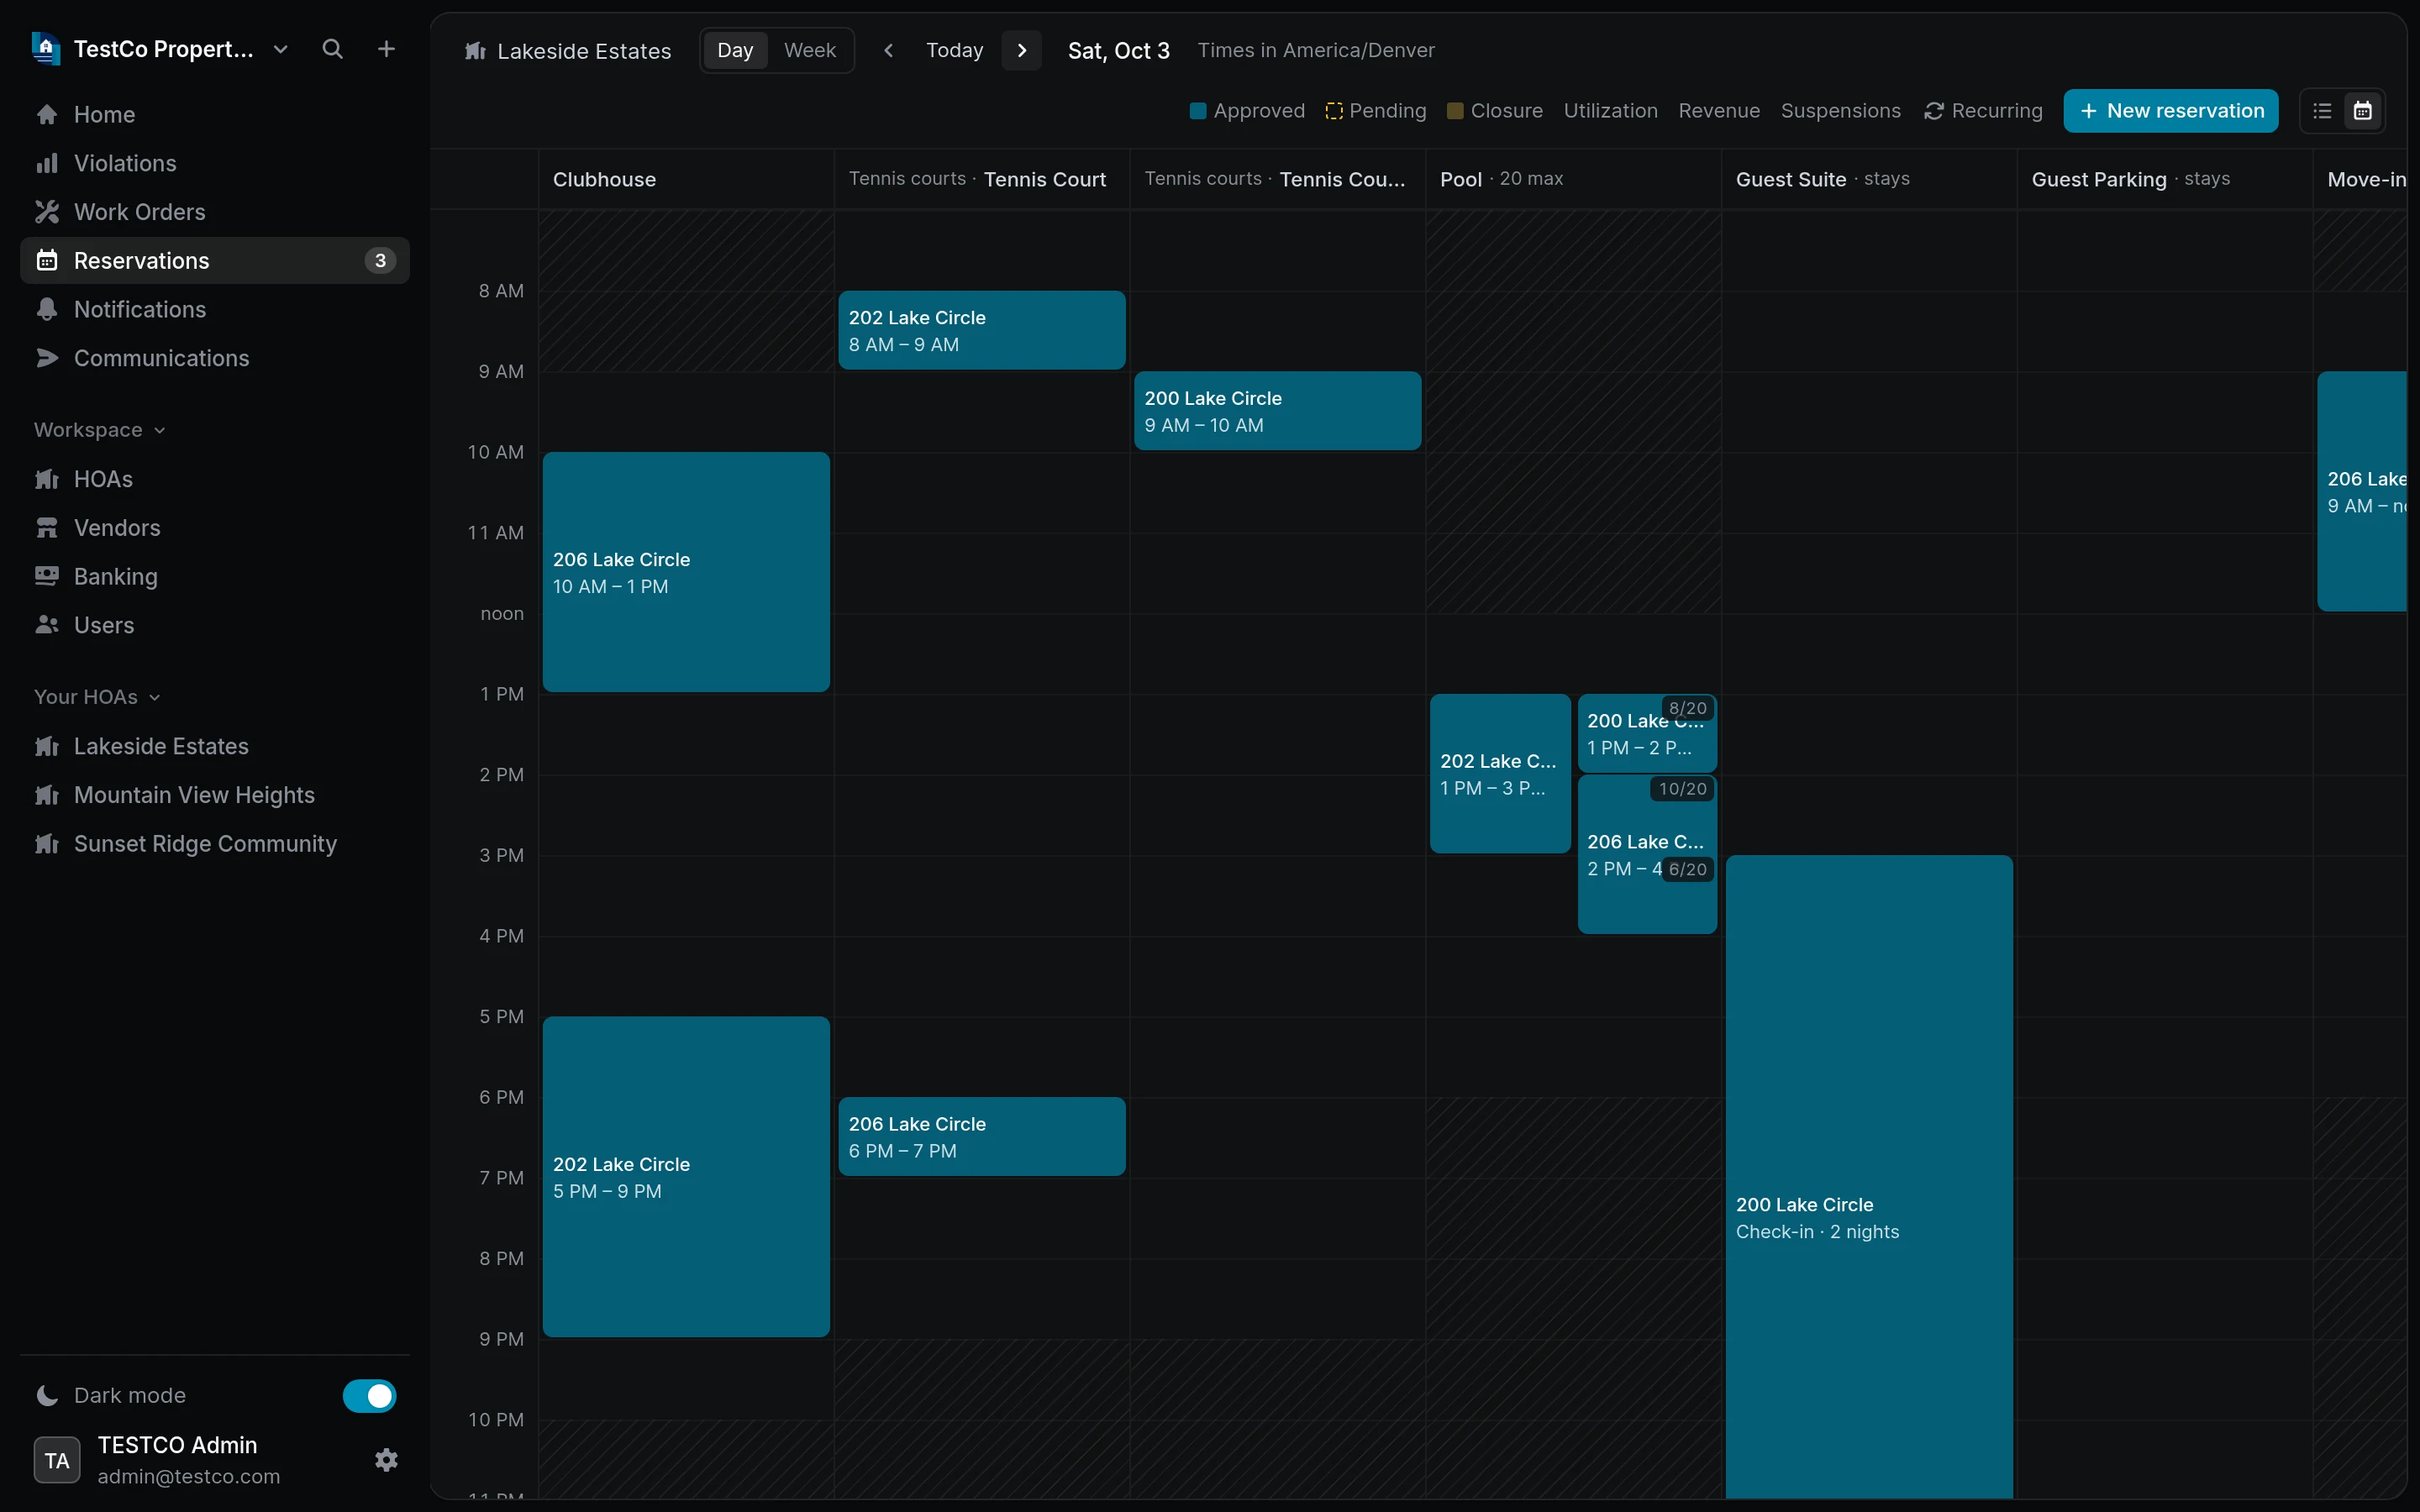Go to Work Orders page
Image resolution: width=2420 pixels, height=1512 pixels.
pyautogui.click(x=215, y=212)
